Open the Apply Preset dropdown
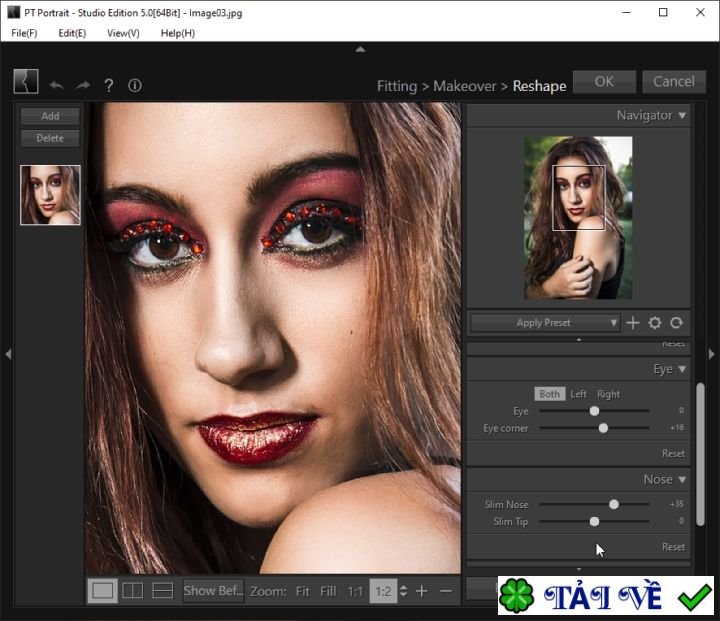 coord(546,323)
